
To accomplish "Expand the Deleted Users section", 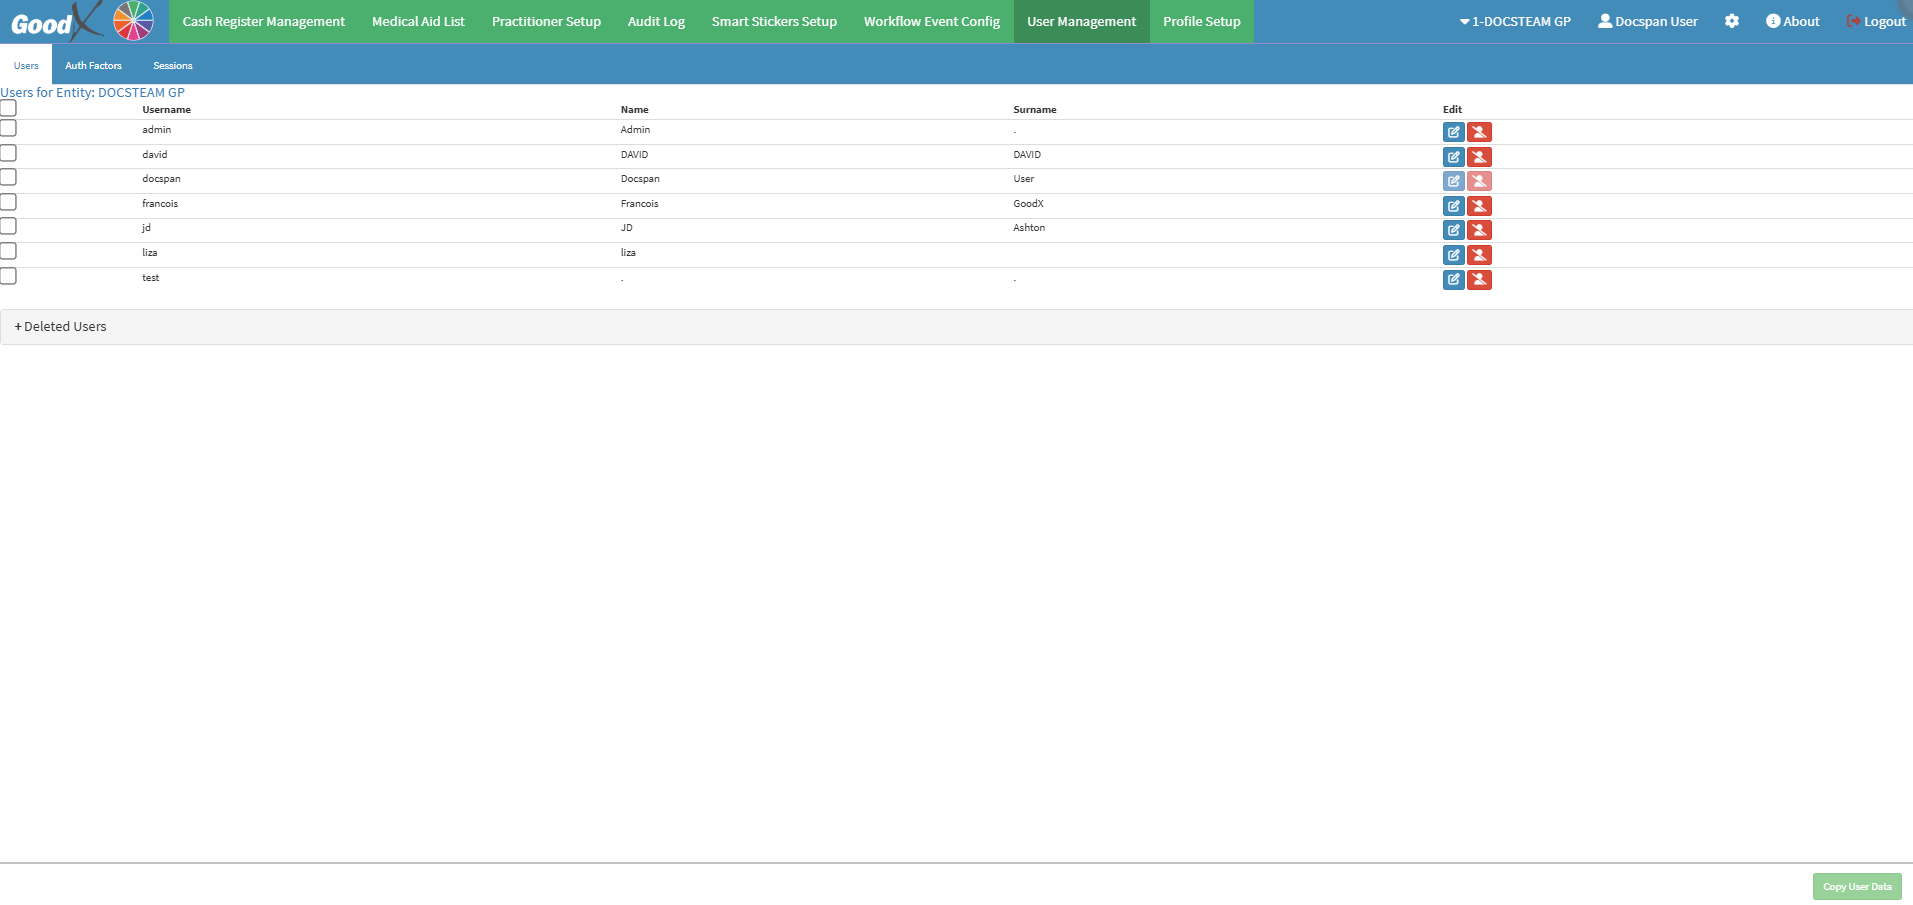I will 61,327.
